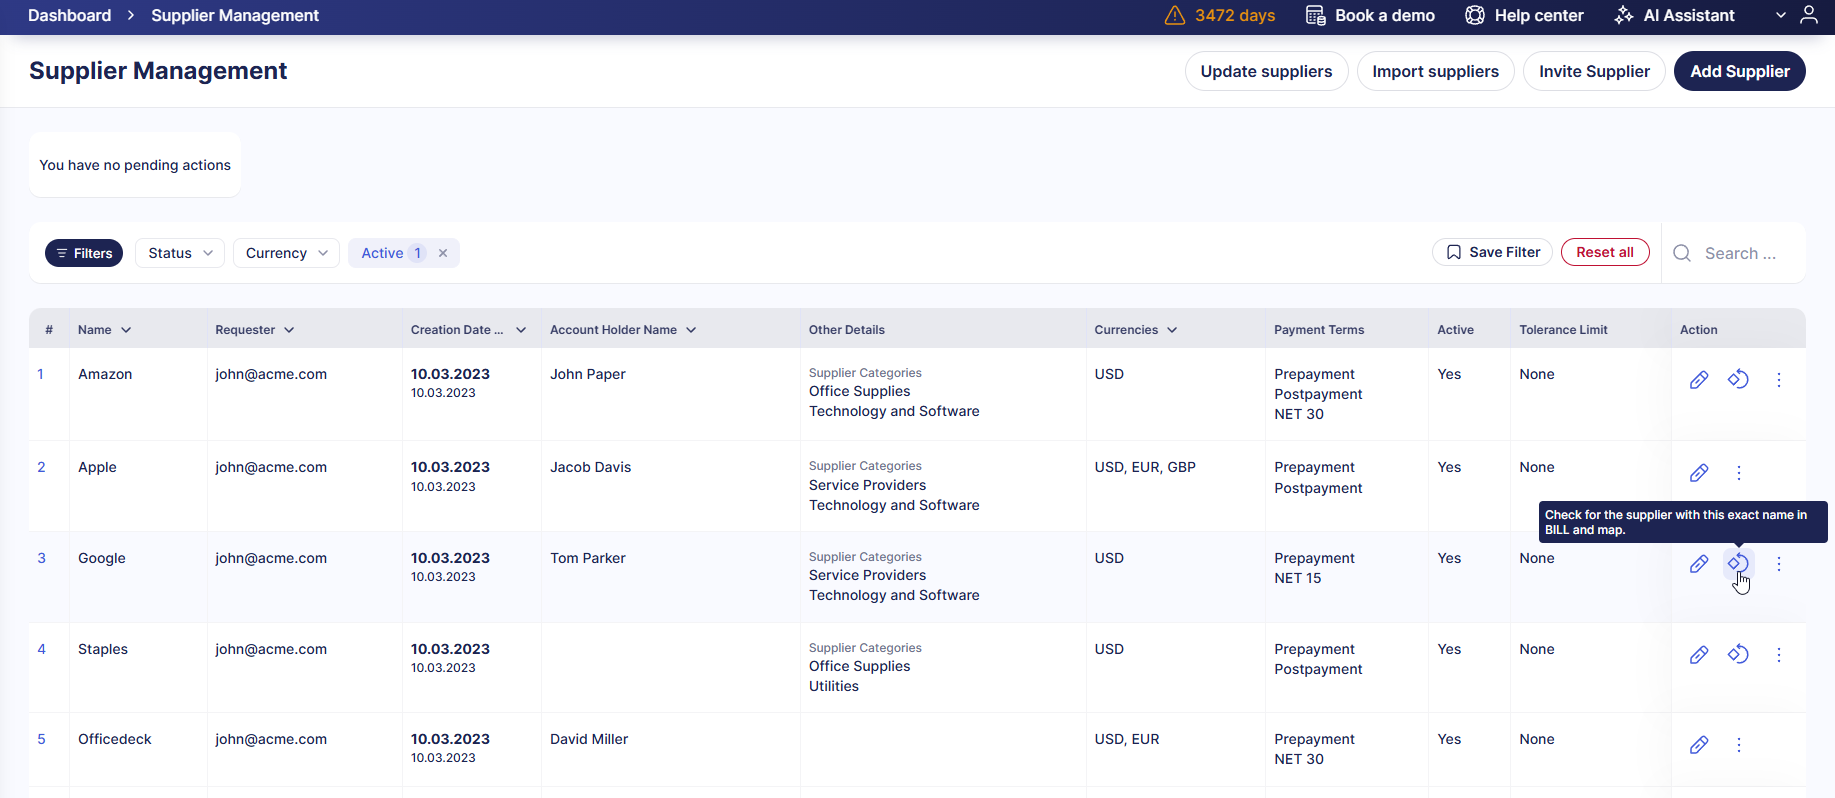
Task: Click the warning triangle 3472 days alert
Action: point(1220,15)
